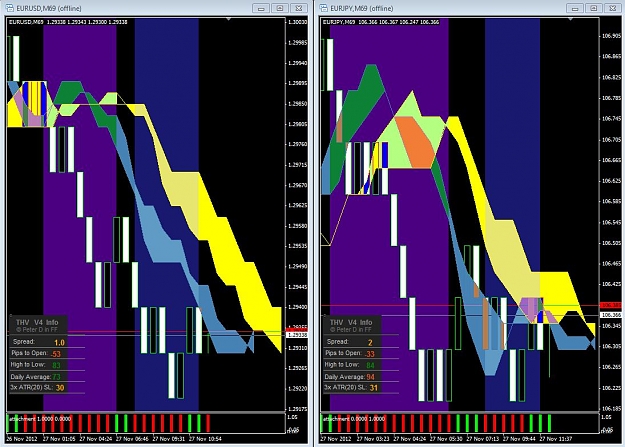Click the EURJPY OHLC header line 106.366 106.367
This screenshot has height=447, width=625.
point(381,22)
